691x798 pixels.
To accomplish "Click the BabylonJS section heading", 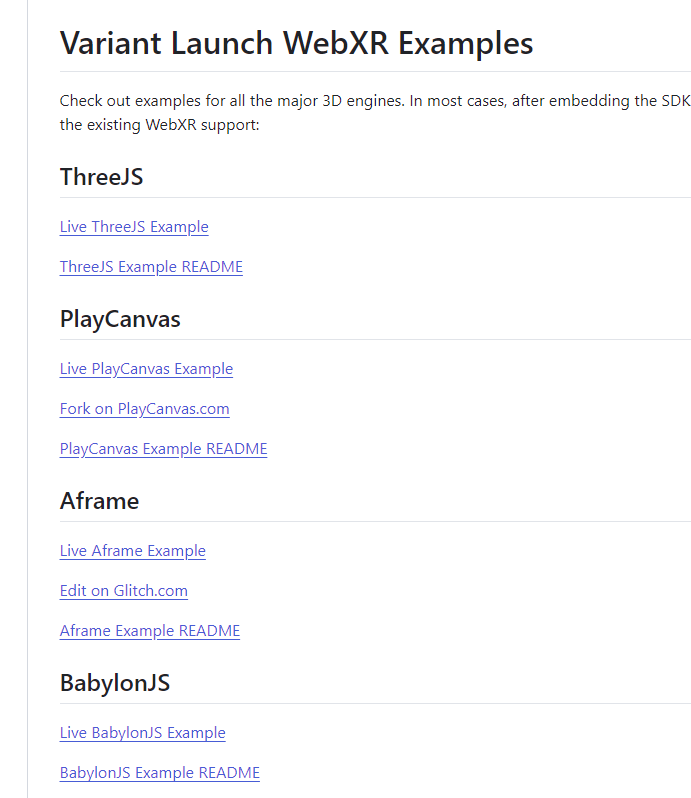I will (114, 683).
